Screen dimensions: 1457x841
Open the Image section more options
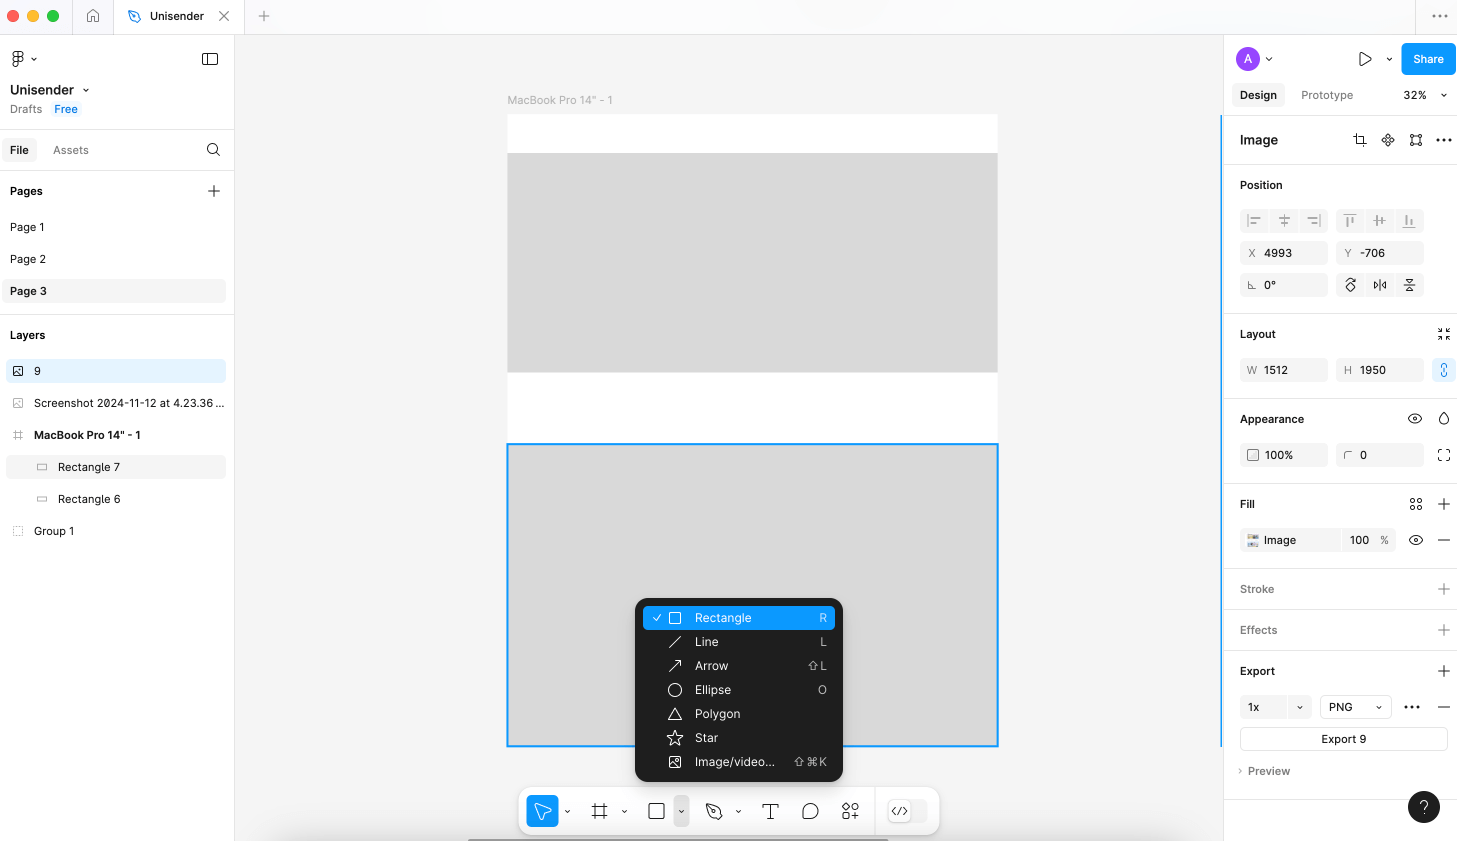point(1444,140)
